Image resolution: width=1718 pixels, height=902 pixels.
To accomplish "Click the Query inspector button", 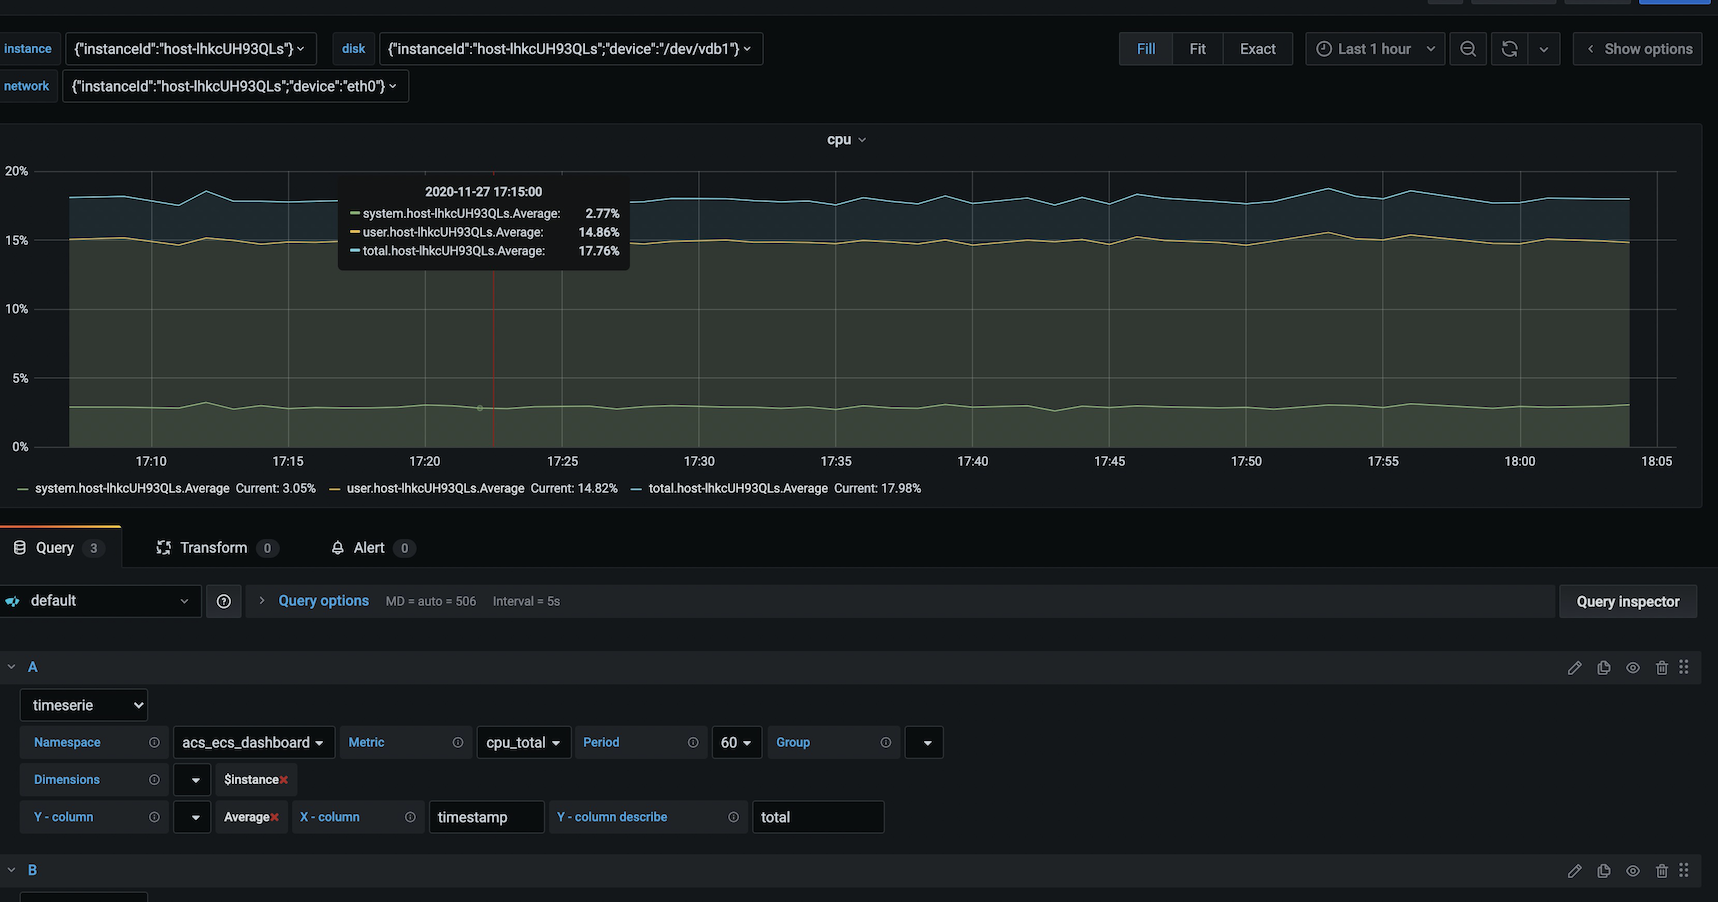I will pos(1627,601).
